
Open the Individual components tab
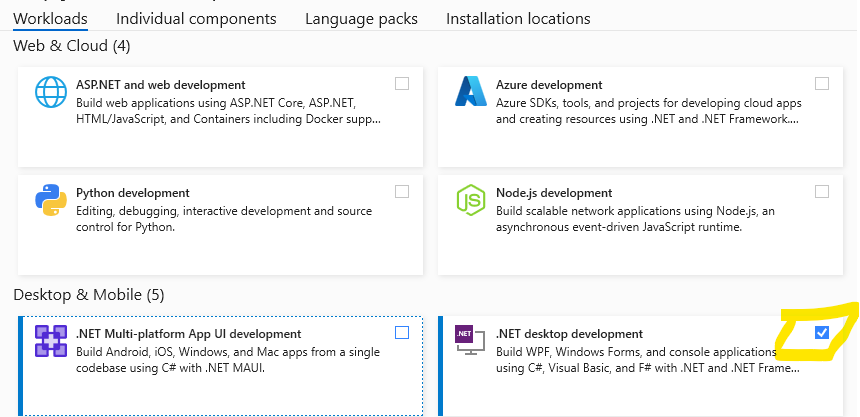pyautogui.click(x=196, y=19)
